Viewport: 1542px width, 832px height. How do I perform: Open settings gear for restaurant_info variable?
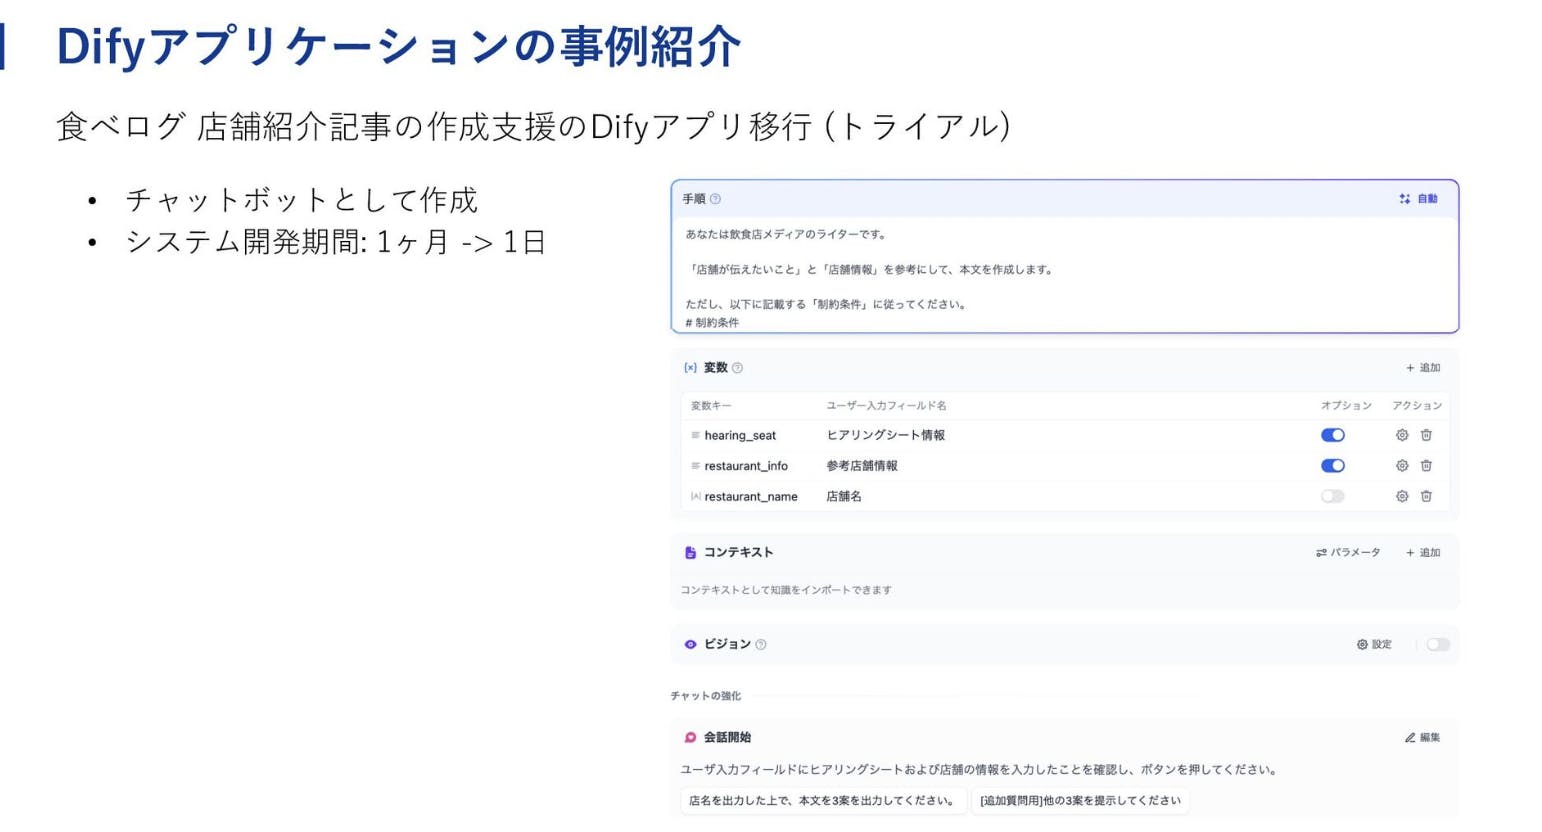tap(1402, 466)
